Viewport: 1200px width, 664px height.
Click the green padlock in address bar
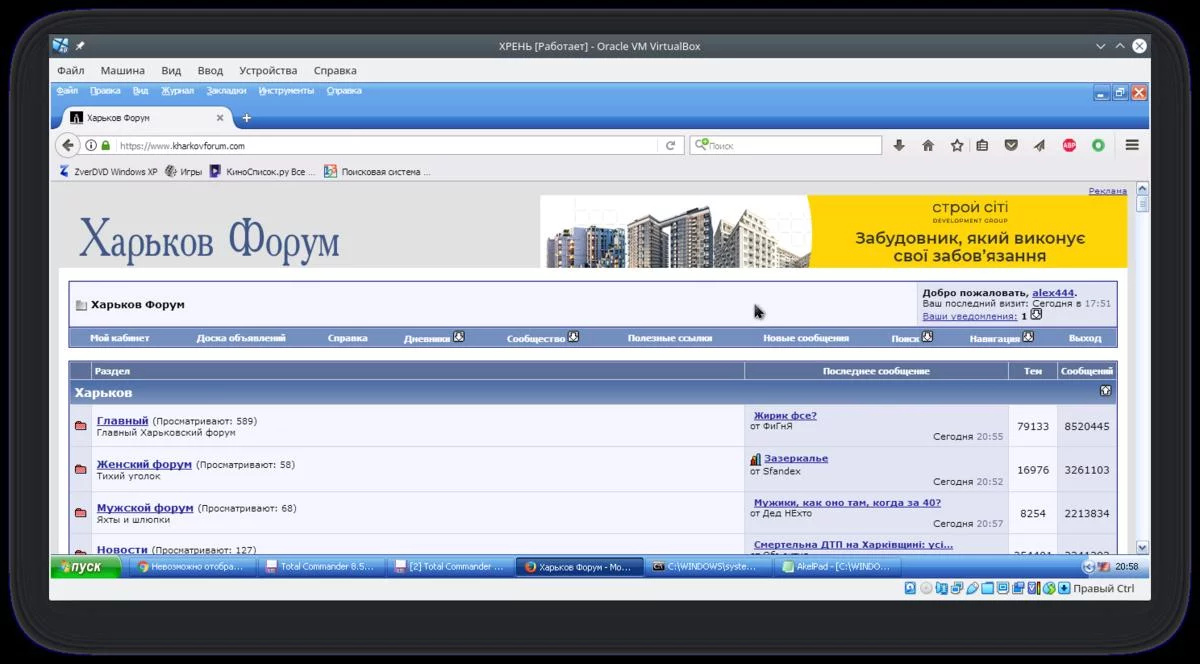[x=106, y=145]
